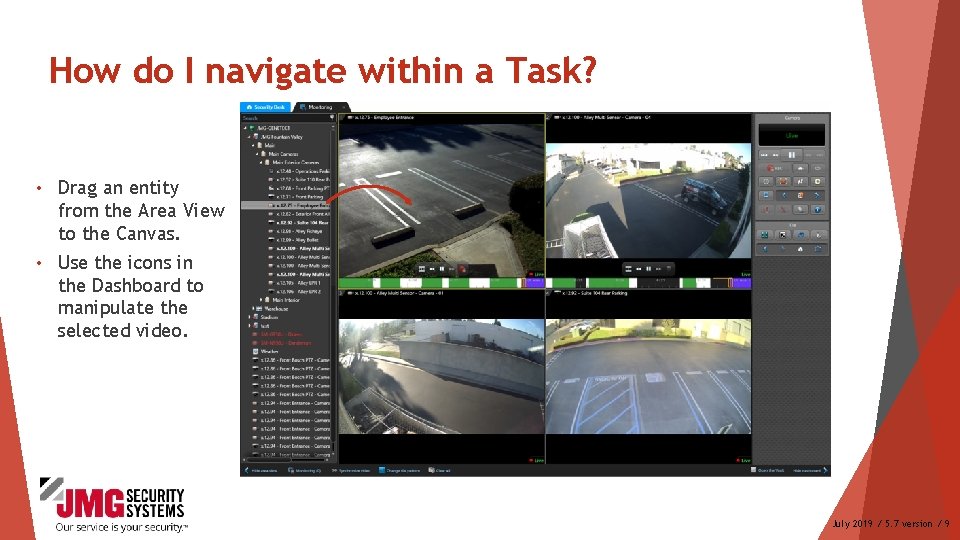This screenshot has width=960, height=540.
Task: Select the x.12.98 Alley Fisheye camera
Action: click(x=296, y=231)
